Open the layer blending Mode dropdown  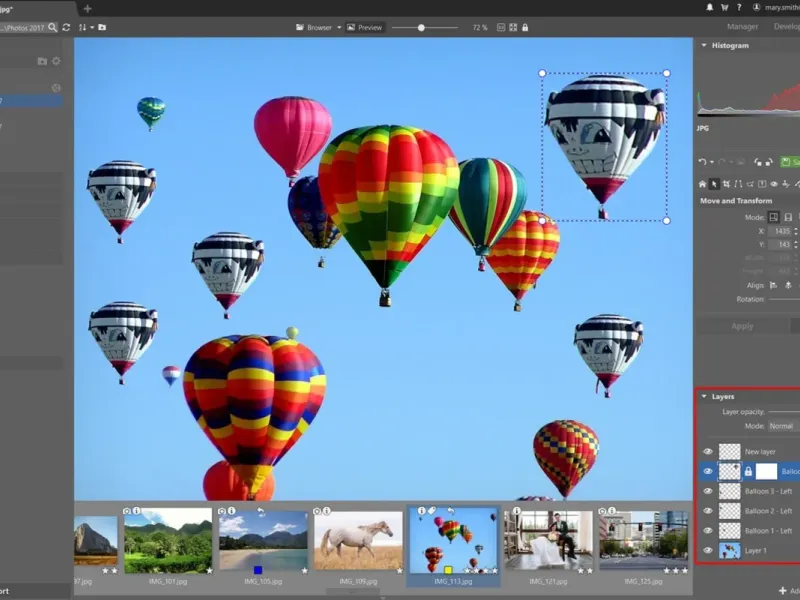782,426
